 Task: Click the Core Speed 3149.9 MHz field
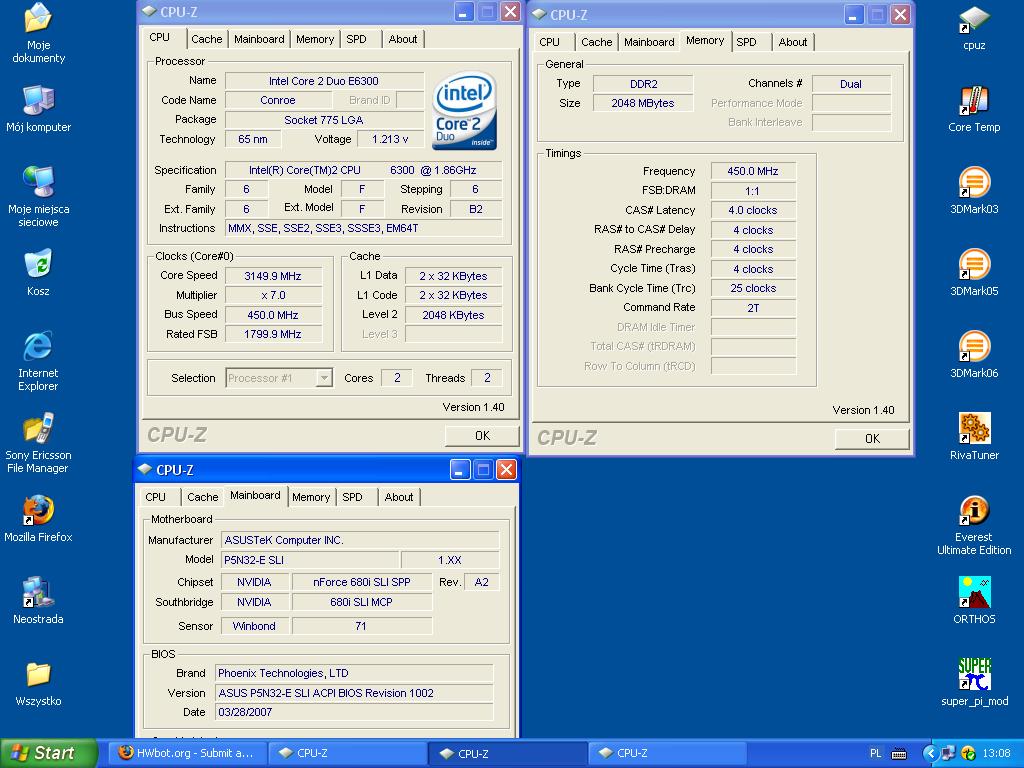click(273, 276)
